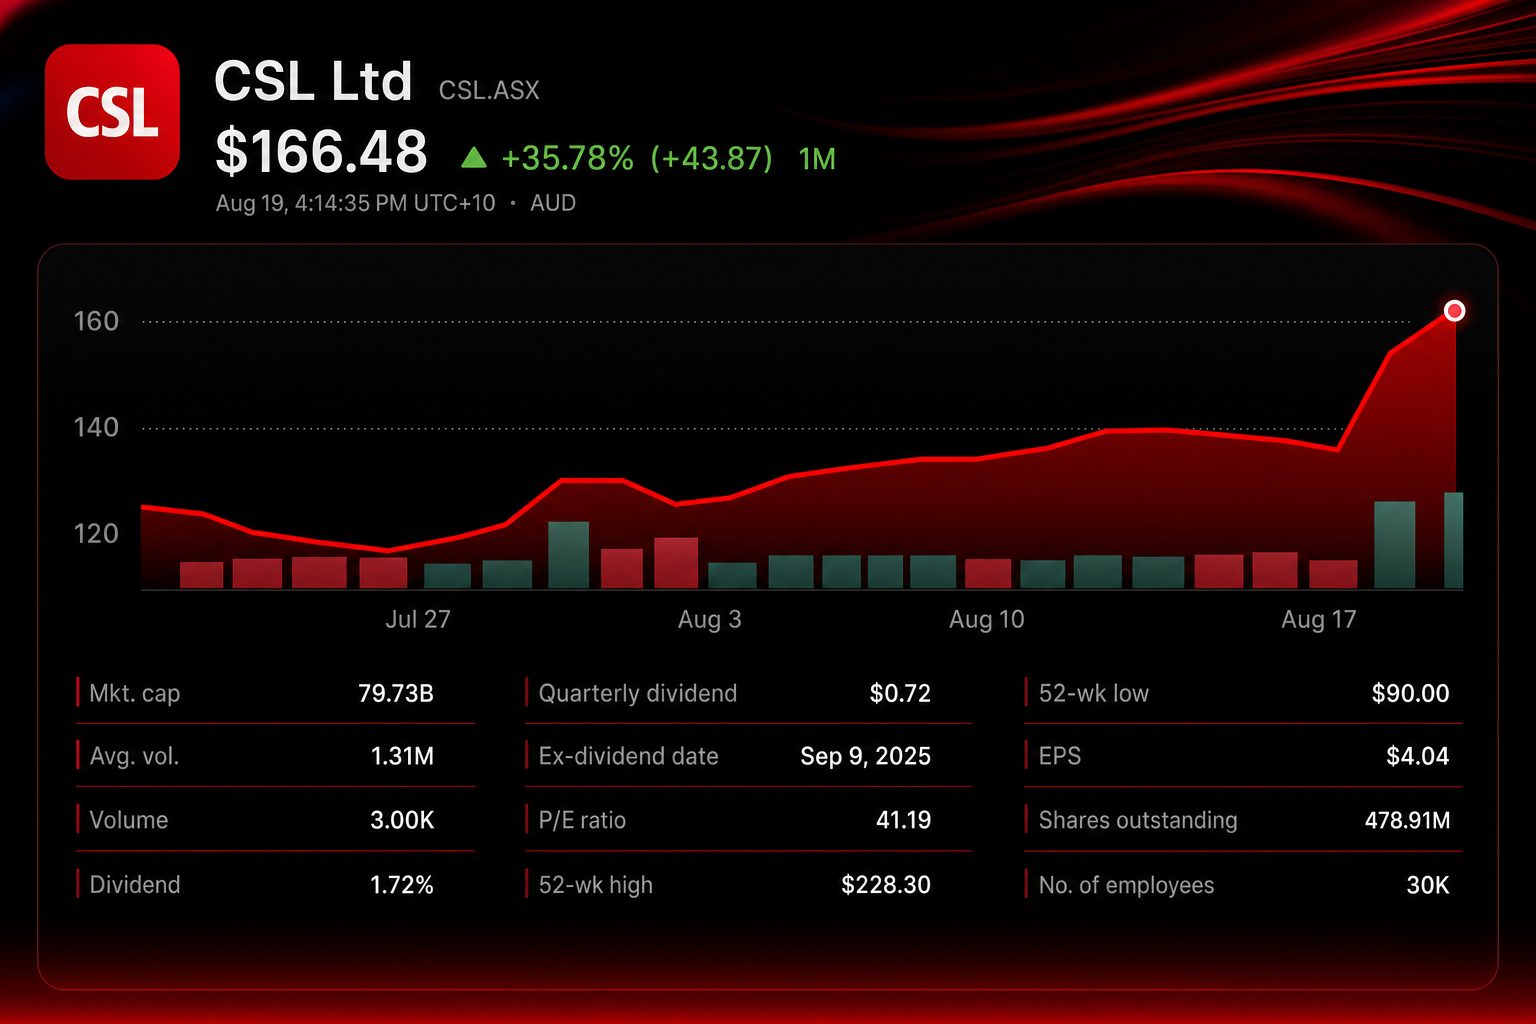
Task: Click the red CSL logo icon
Action: click(112, 112)
